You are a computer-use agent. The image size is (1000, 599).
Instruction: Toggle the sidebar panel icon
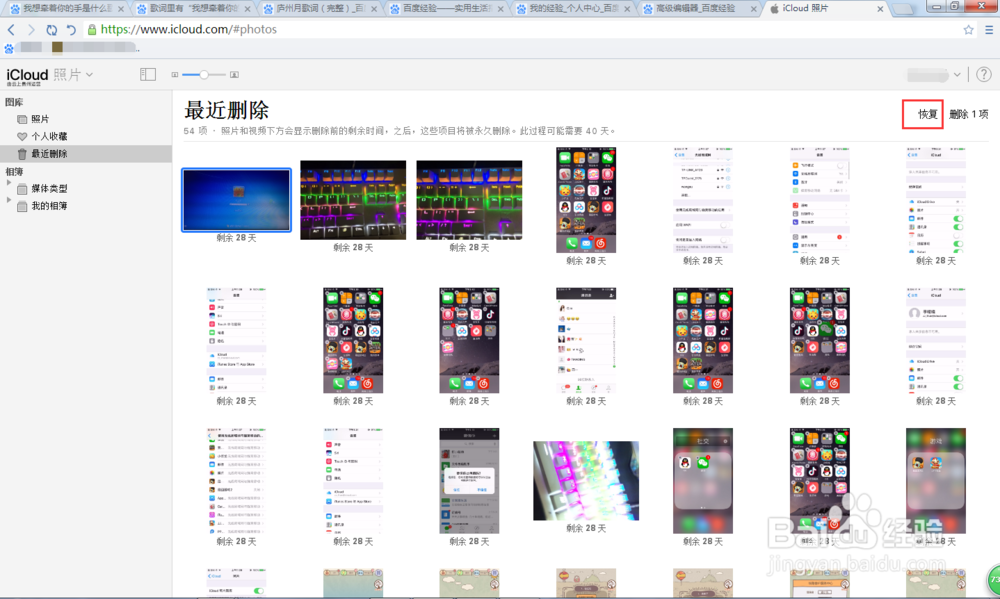[x=147, y=75]
